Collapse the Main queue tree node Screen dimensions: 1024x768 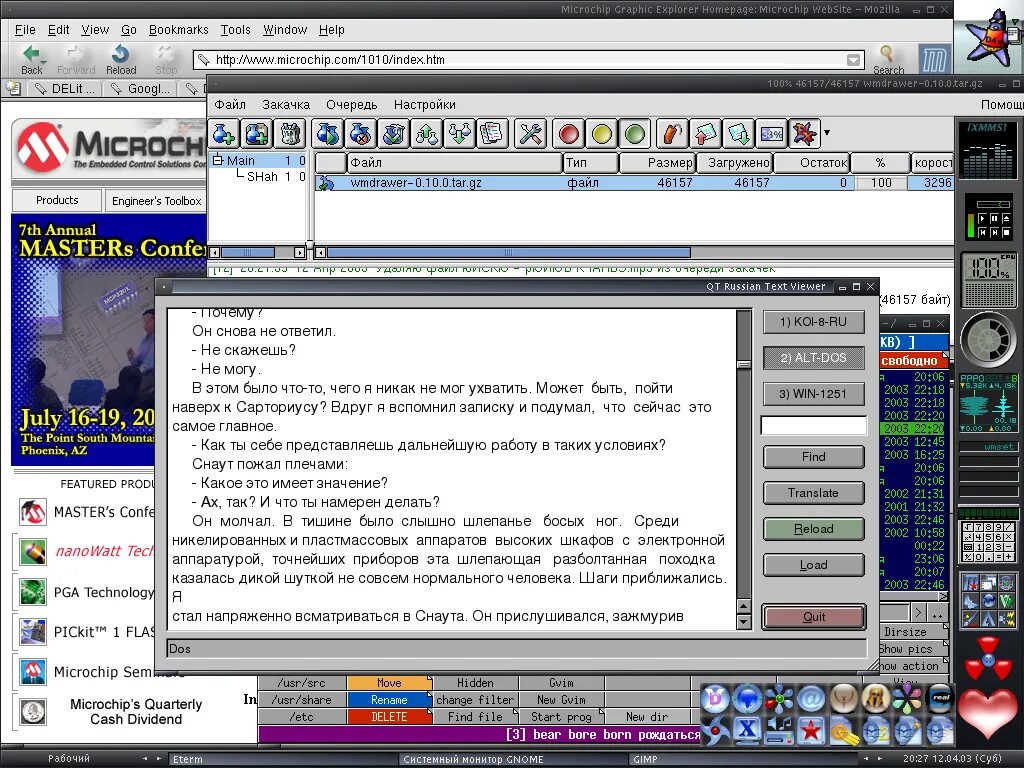218,160
